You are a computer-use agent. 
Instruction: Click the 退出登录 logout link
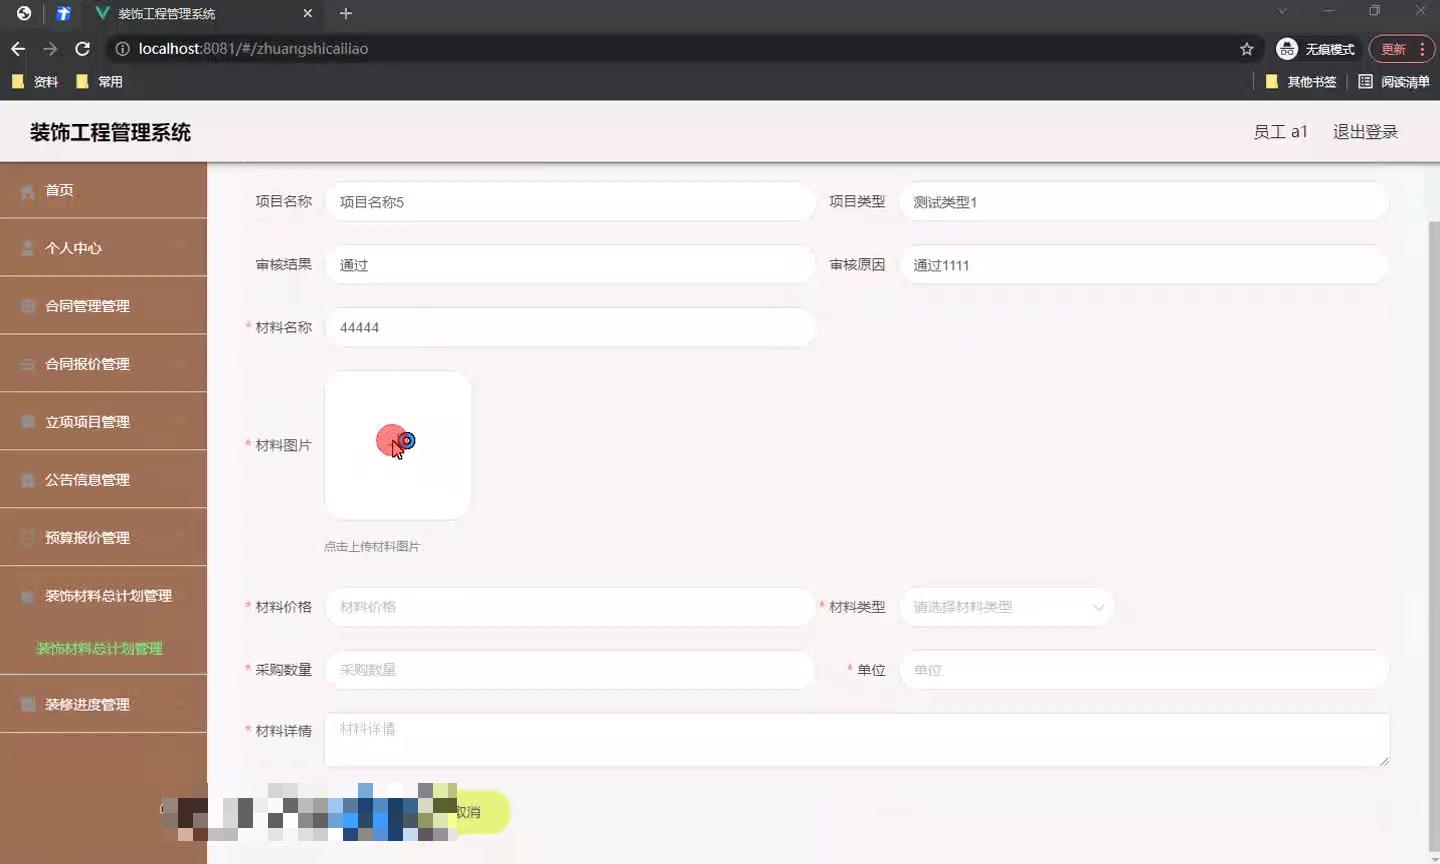click(x=1365, y=131)
